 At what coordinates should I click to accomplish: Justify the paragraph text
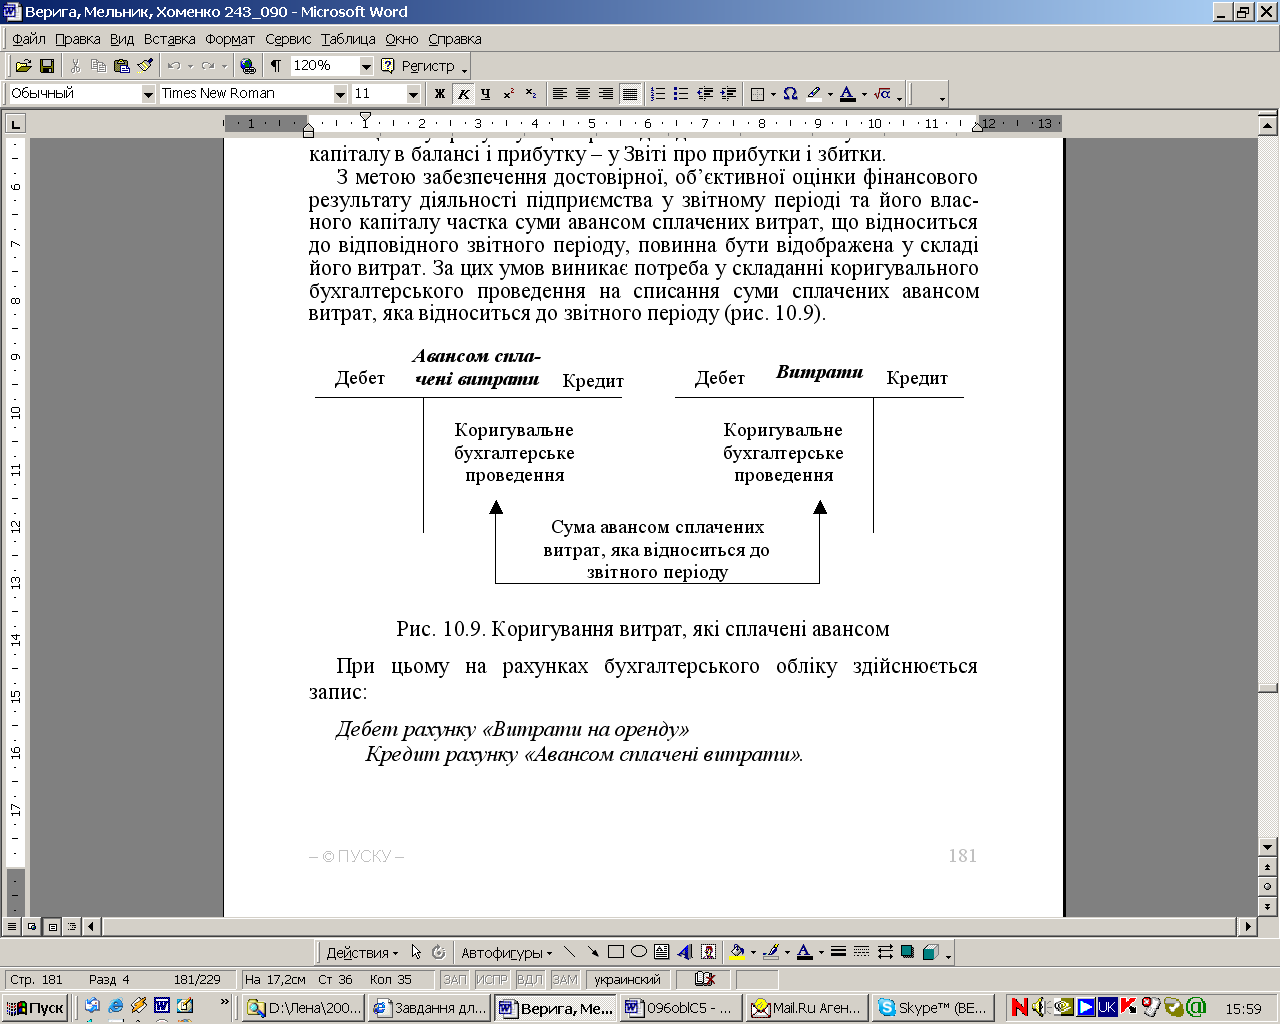tap(629, 94)
